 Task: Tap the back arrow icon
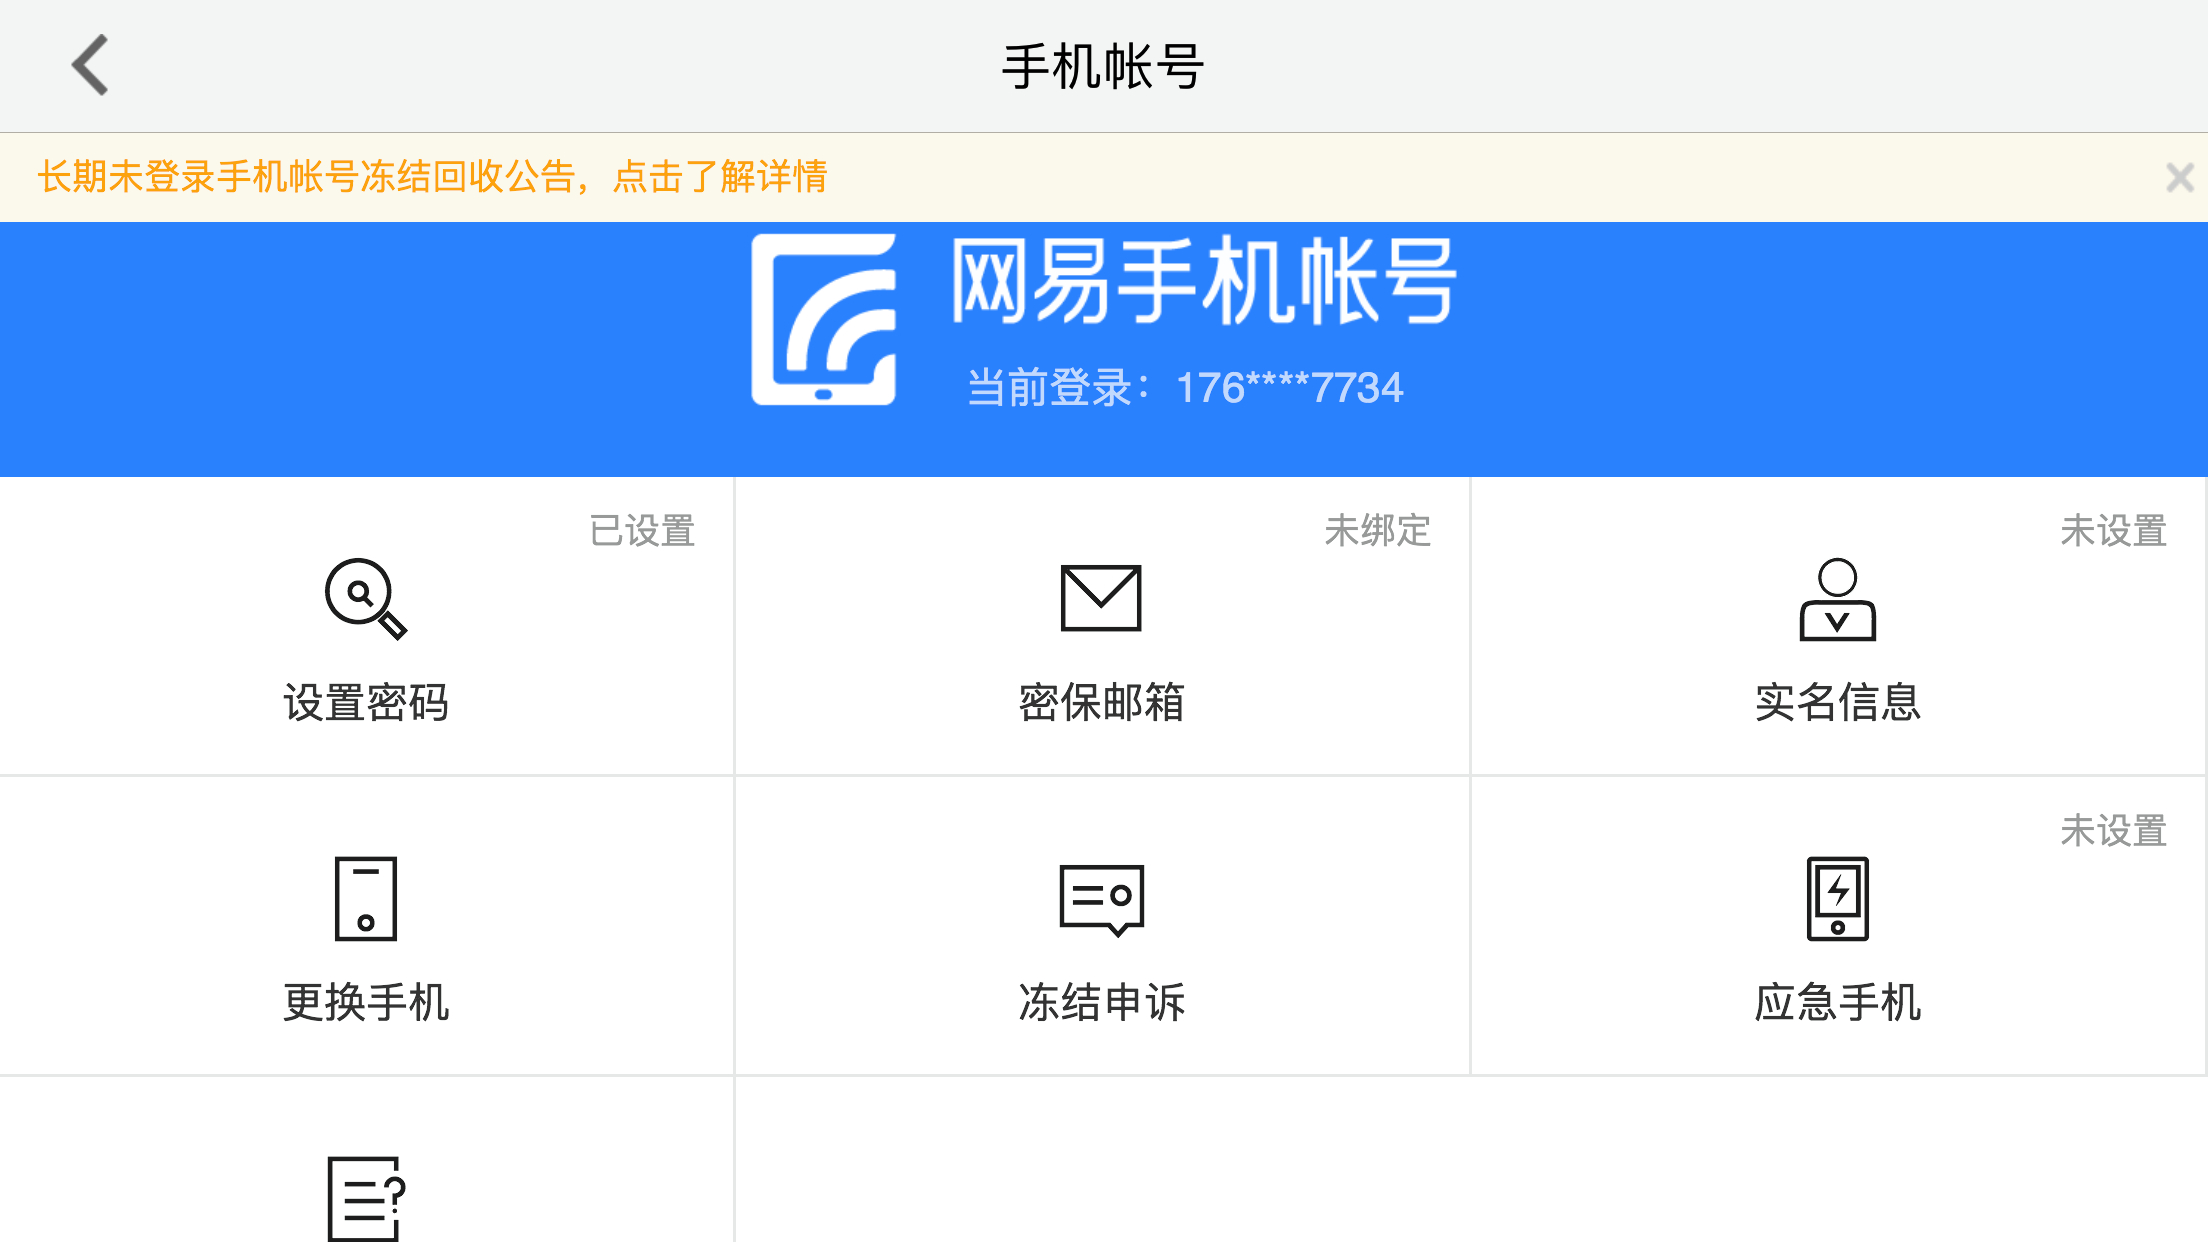coord(90,65)
